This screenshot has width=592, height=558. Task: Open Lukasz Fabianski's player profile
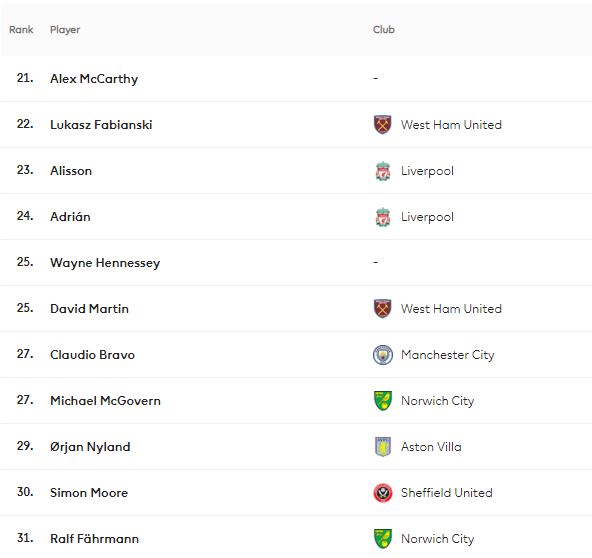click(x=101, y=125)
